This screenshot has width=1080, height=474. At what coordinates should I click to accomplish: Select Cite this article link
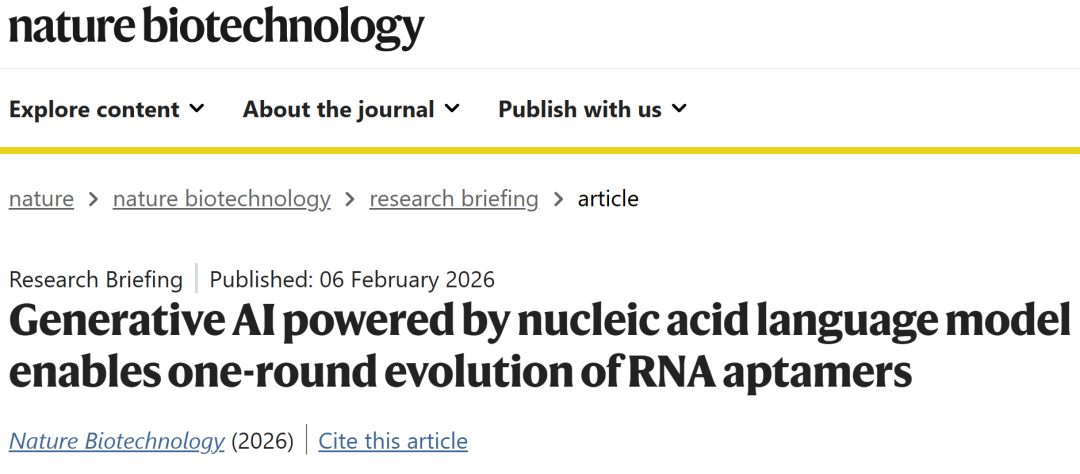pyautogui.click(x=393, y=440)
